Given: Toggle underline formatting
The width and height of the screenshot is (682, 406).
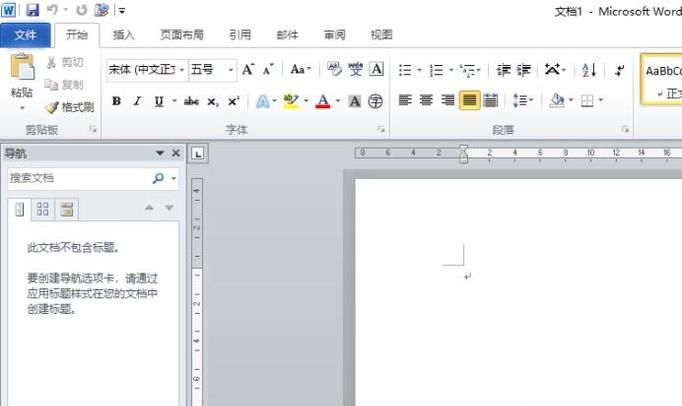Looking at the screenshot, I should tap(159, 101).
